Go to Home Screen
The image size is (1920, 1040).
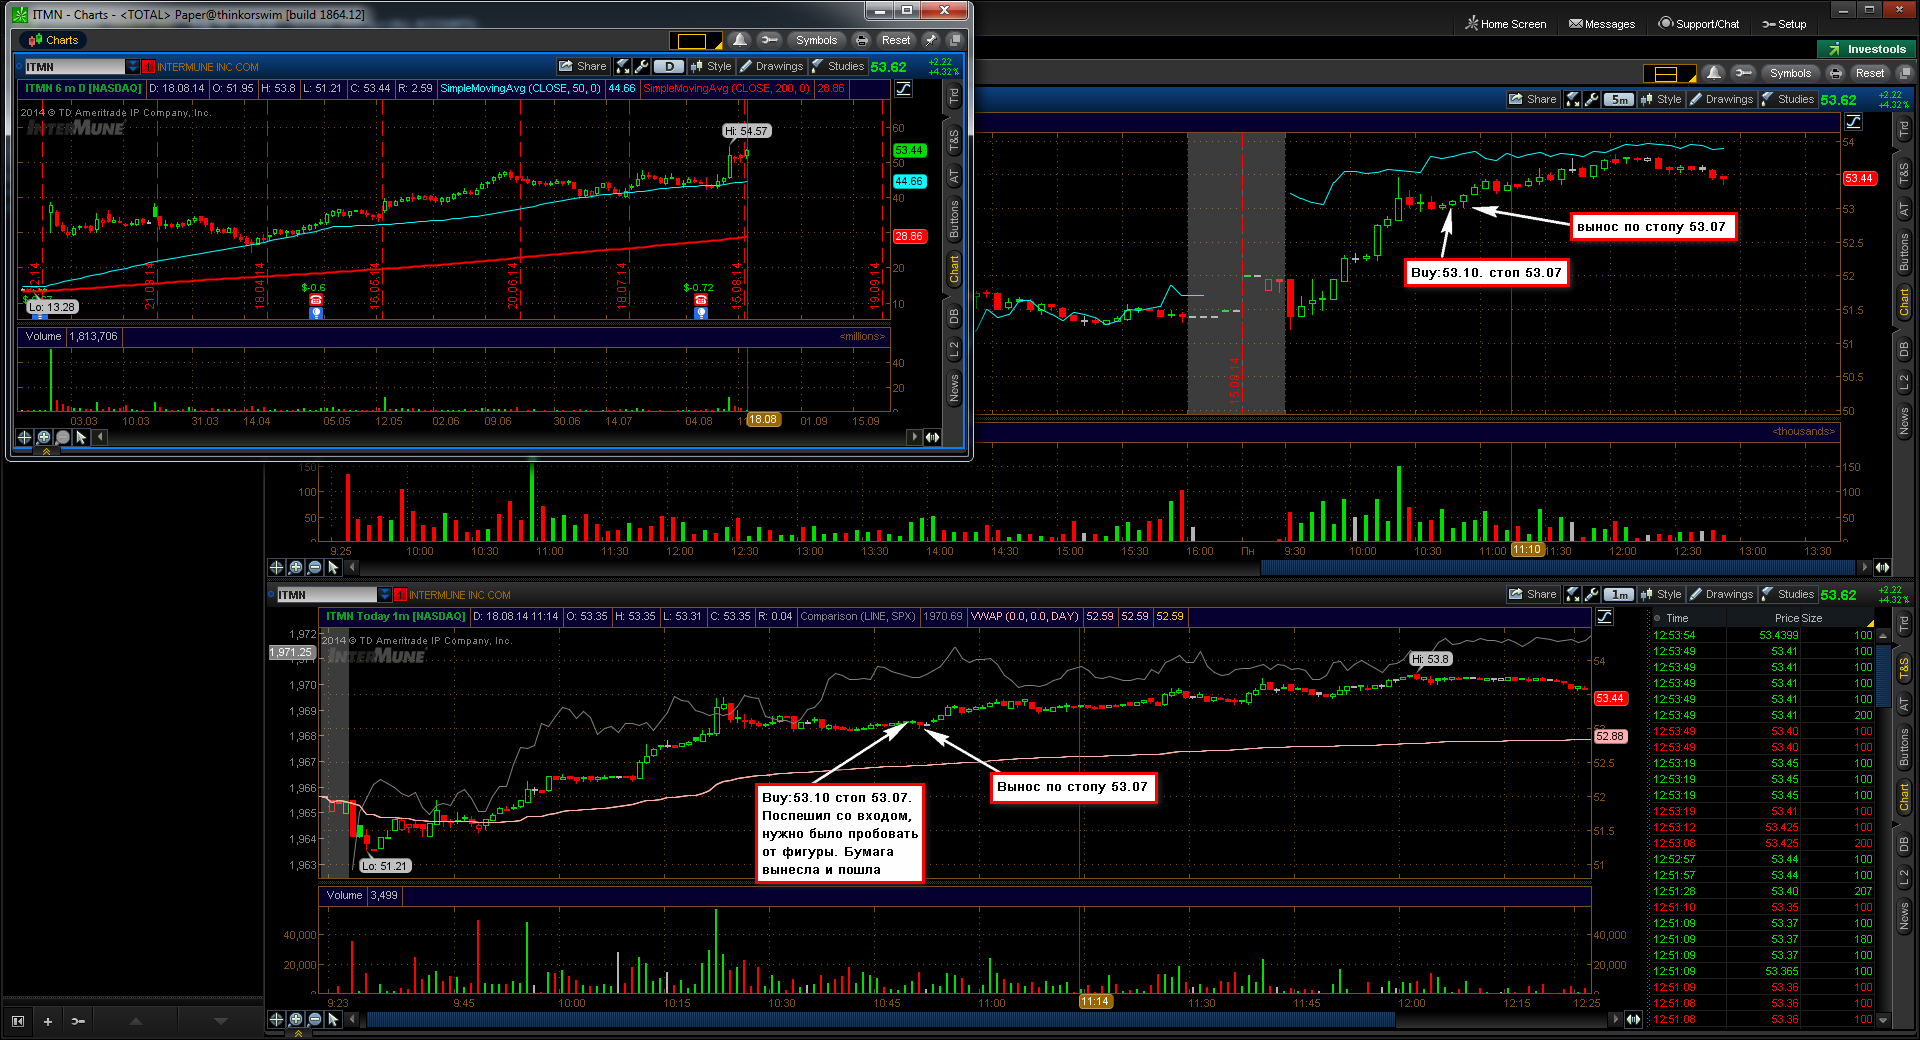click(x=1506, y=24)
